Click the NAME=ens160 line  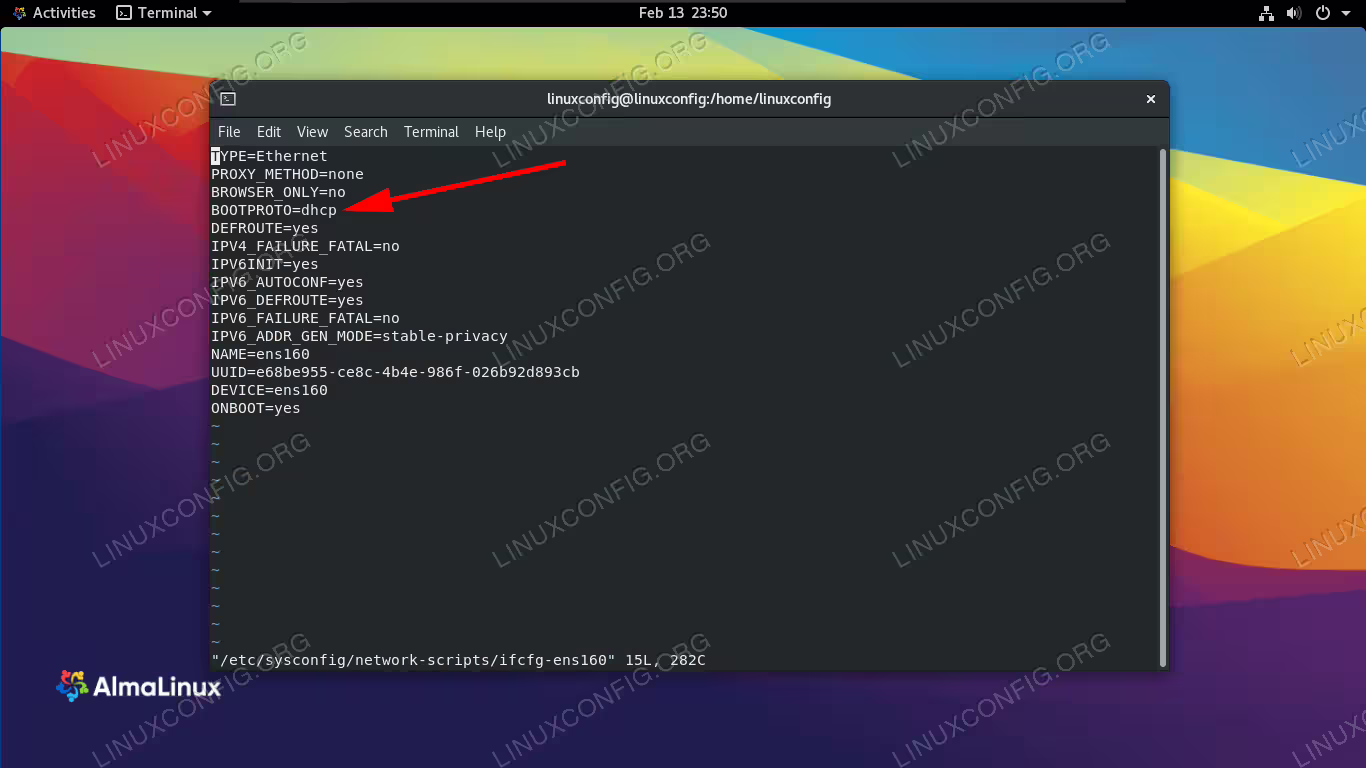(x=260, y=354)
